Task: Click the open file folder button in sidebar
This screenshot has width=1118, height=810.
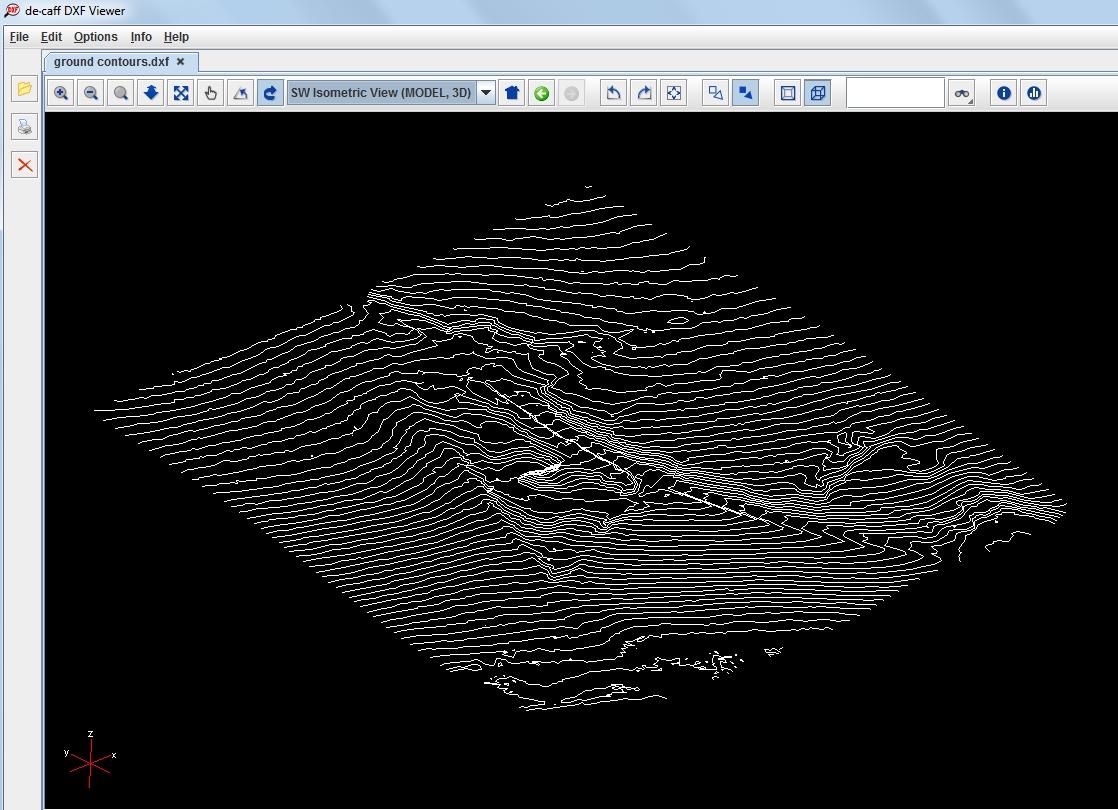Action: pos(24,88)
